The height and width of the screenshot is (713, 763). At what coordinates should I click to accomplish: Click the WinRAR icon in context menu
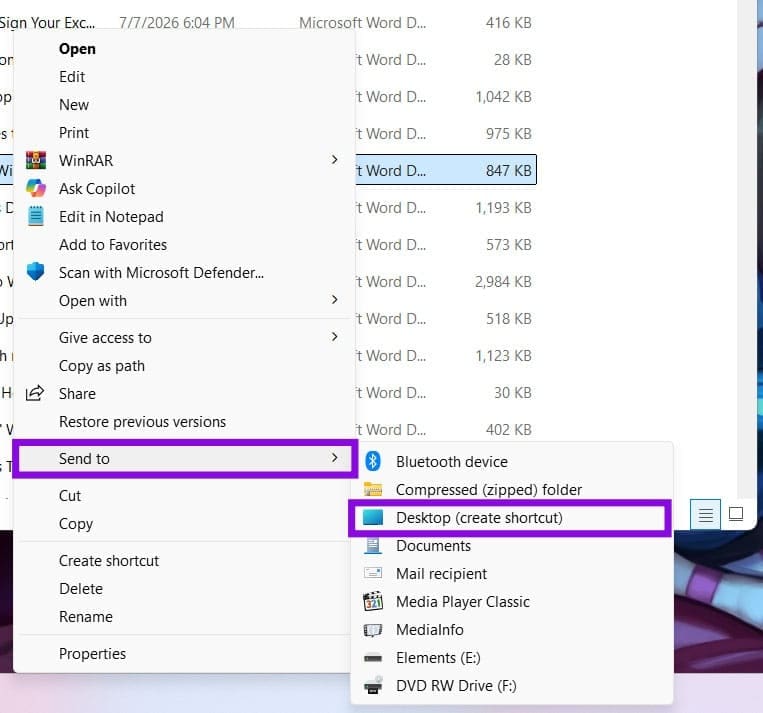[x=36, y=160]
